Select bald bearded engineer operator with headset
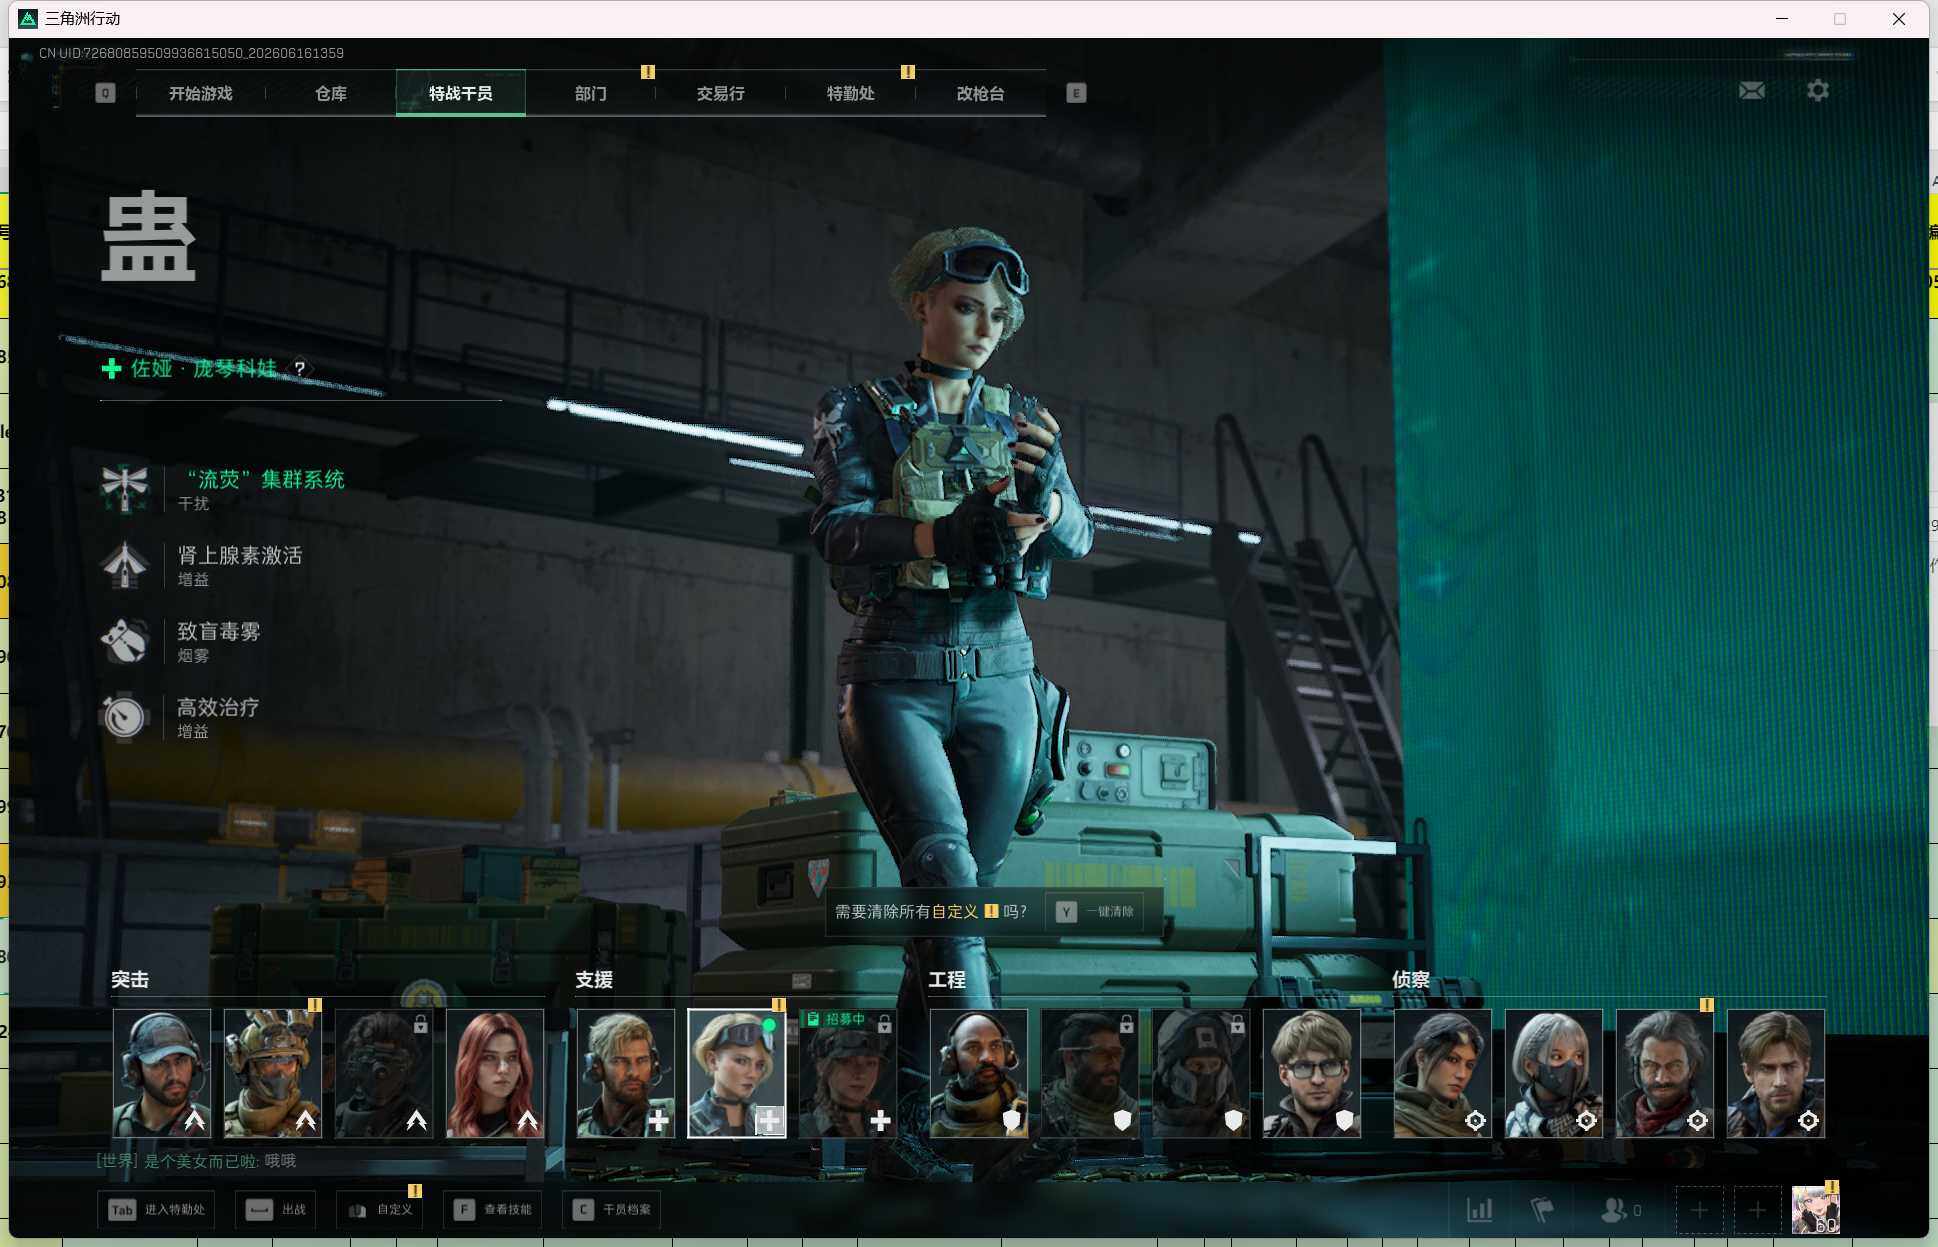Viewport: 1938px width, 1247px height. coord(979,1073)
